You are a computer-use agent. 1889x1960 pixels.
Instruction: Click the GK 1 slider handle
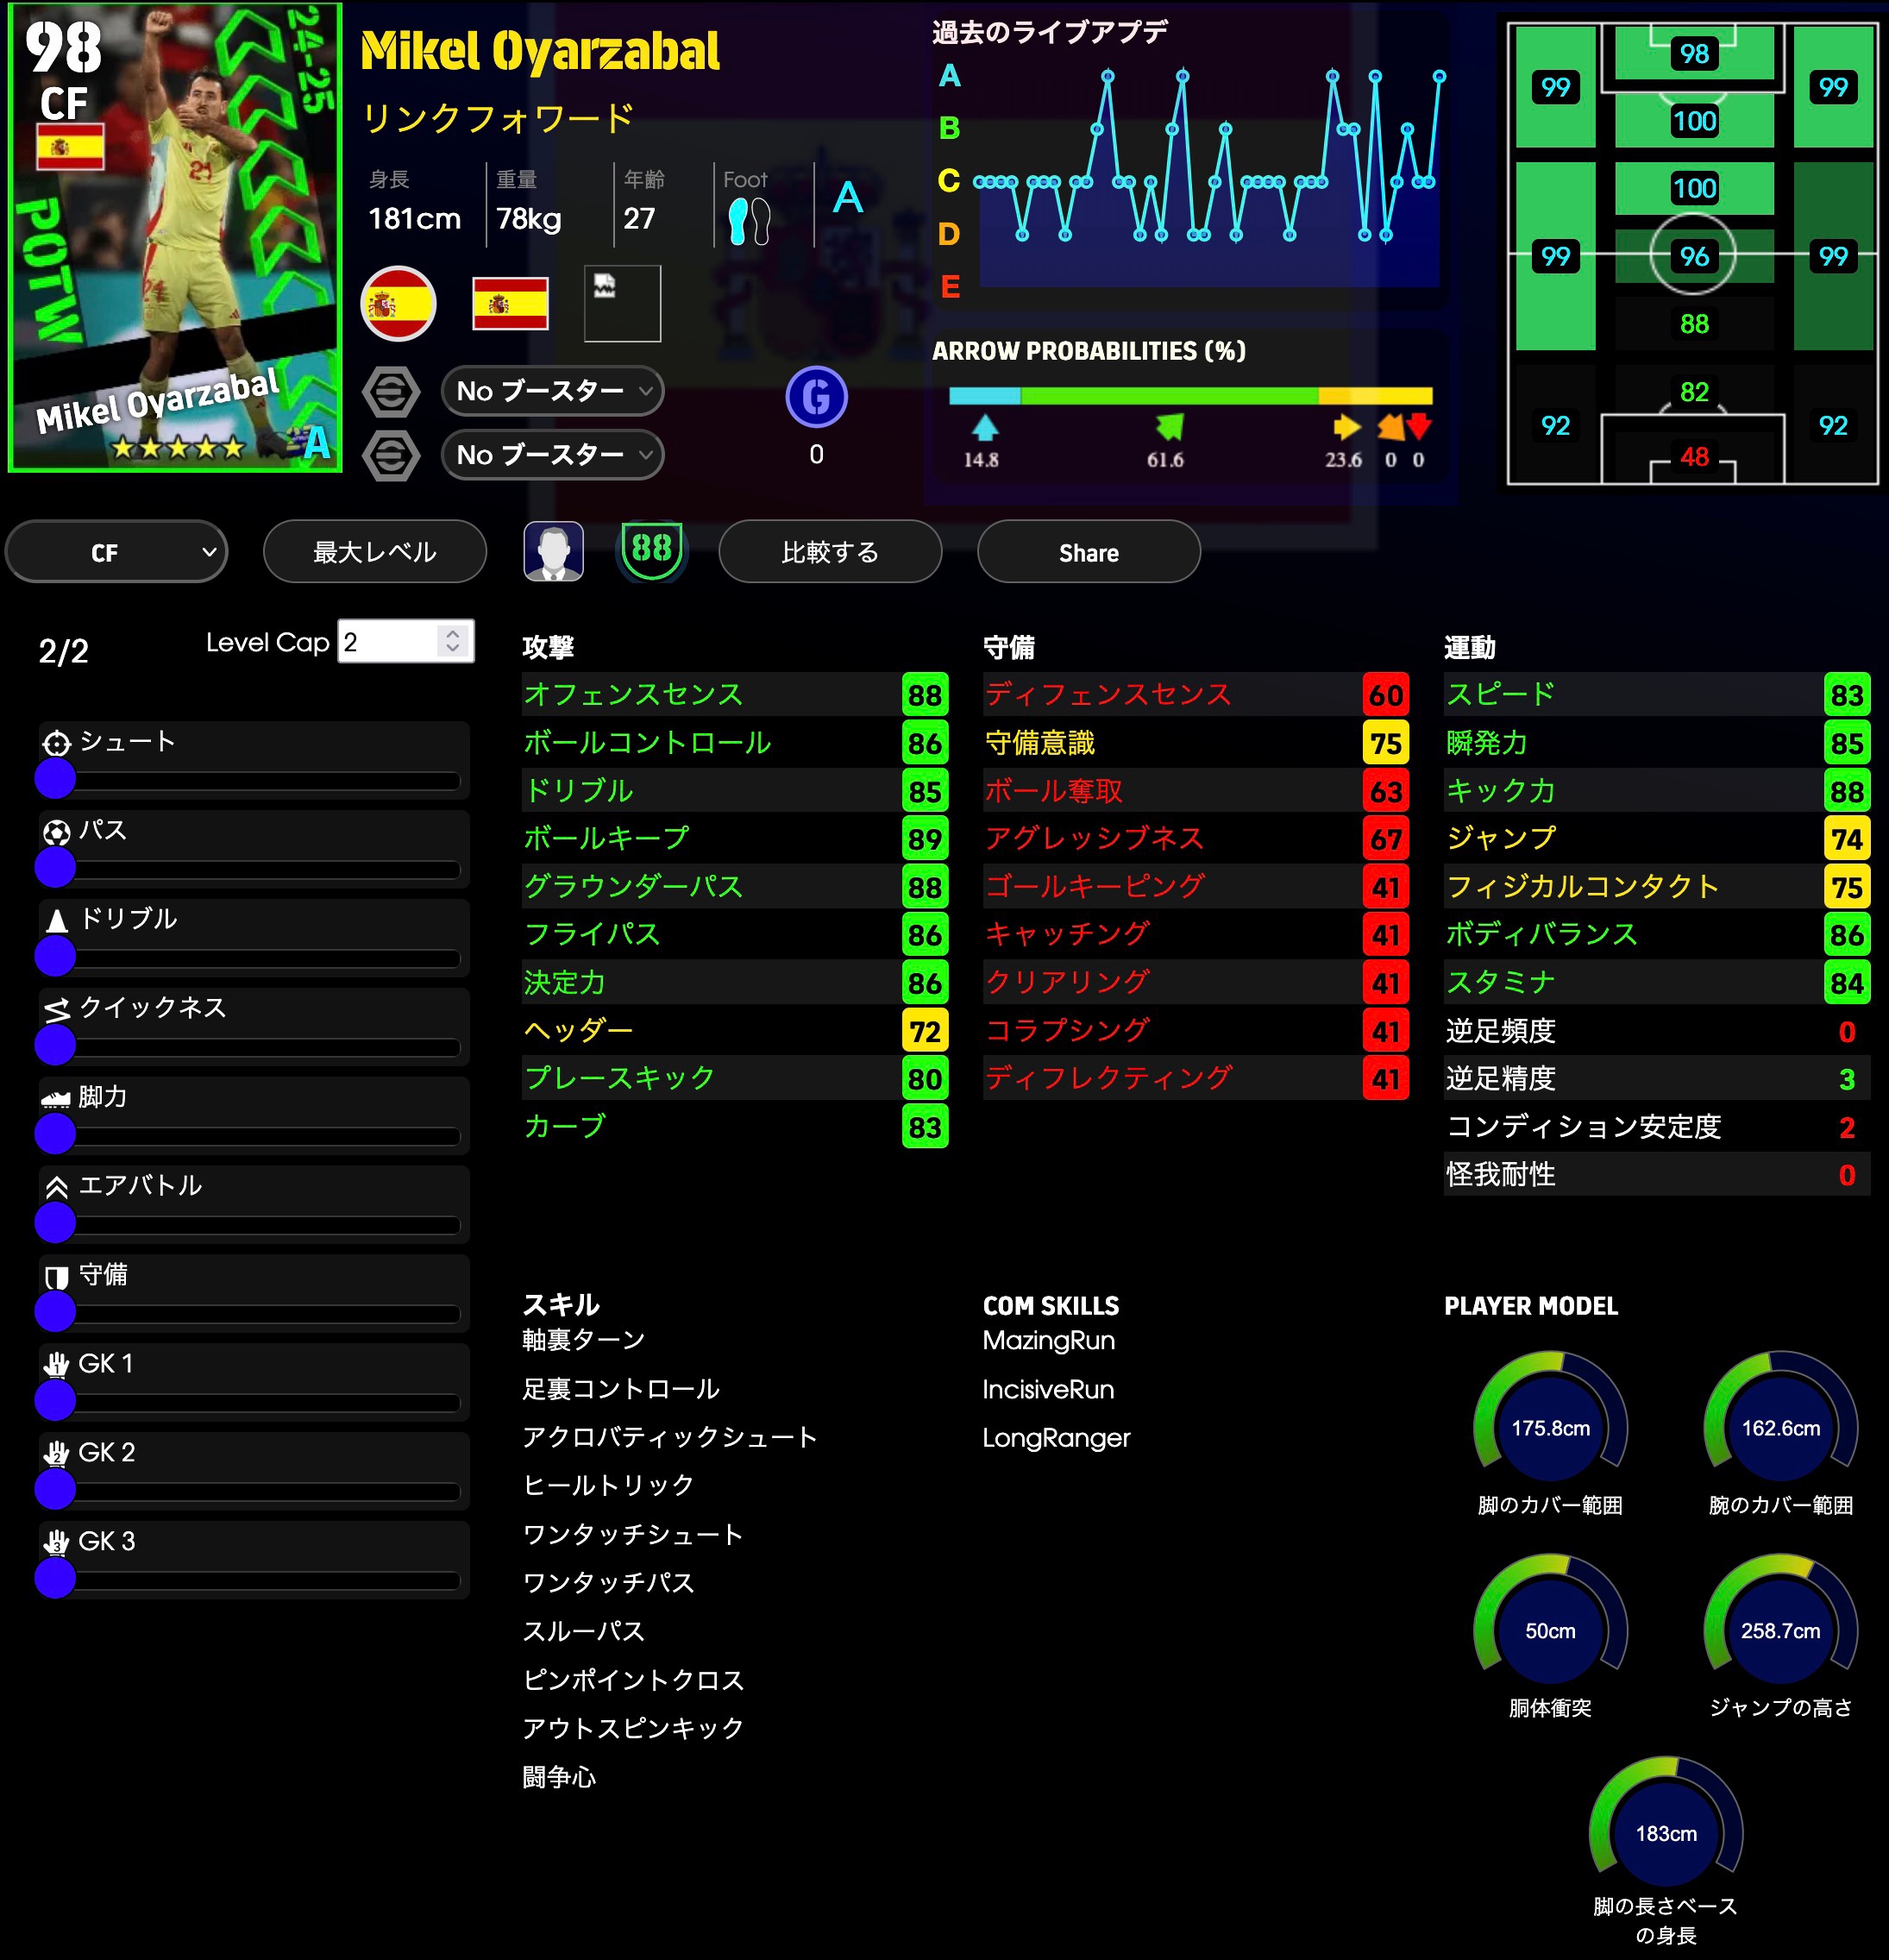click(x=55, y=1400)
